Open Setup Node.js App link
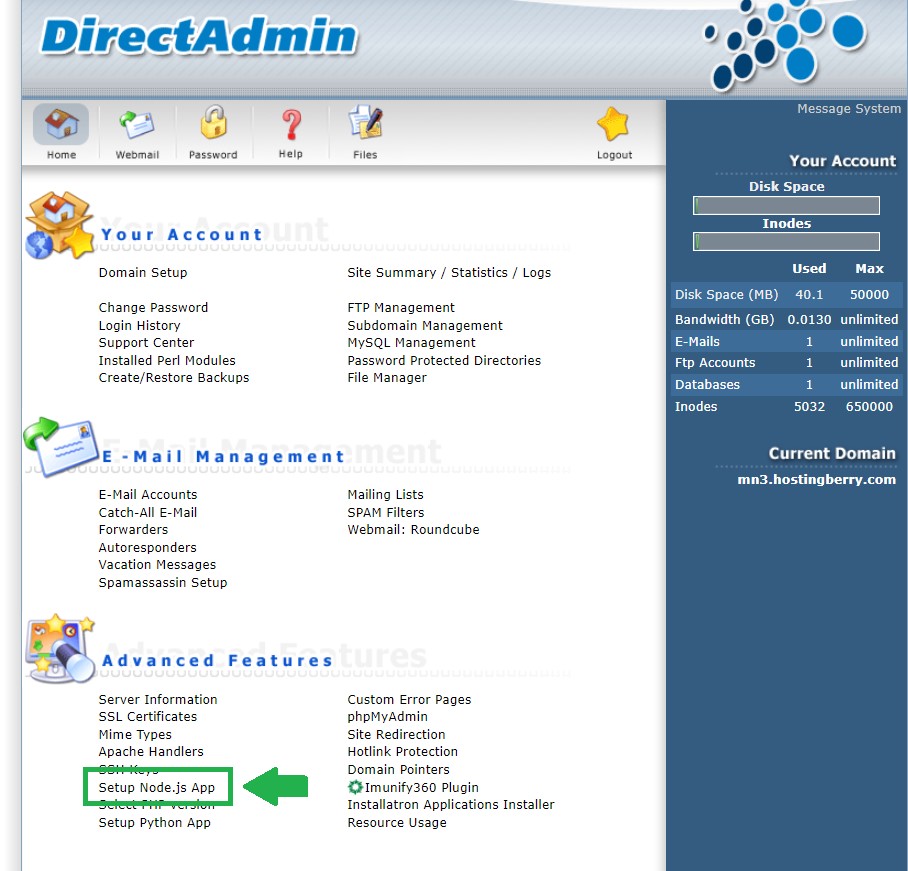 coord(157,787)
